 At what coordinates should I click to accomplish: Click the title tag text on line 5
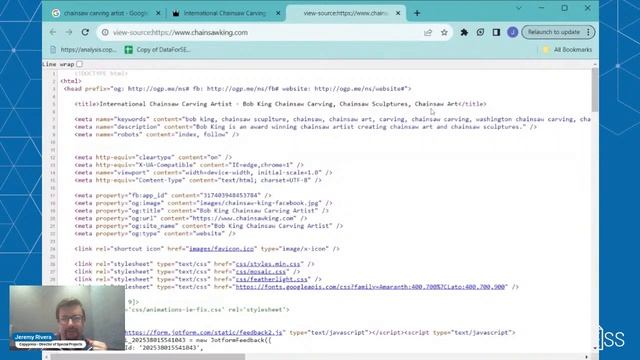[280, 104]
